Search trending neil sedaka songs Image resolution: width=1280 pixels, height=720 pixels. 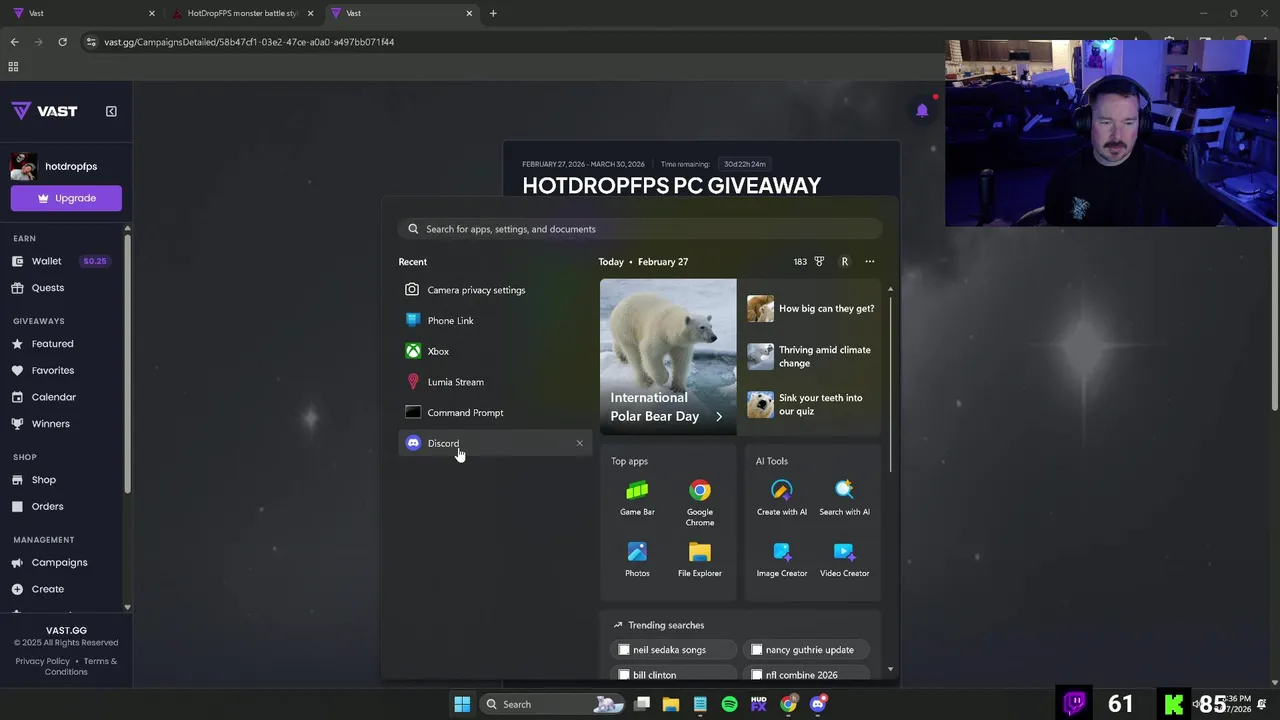point(673,650)
